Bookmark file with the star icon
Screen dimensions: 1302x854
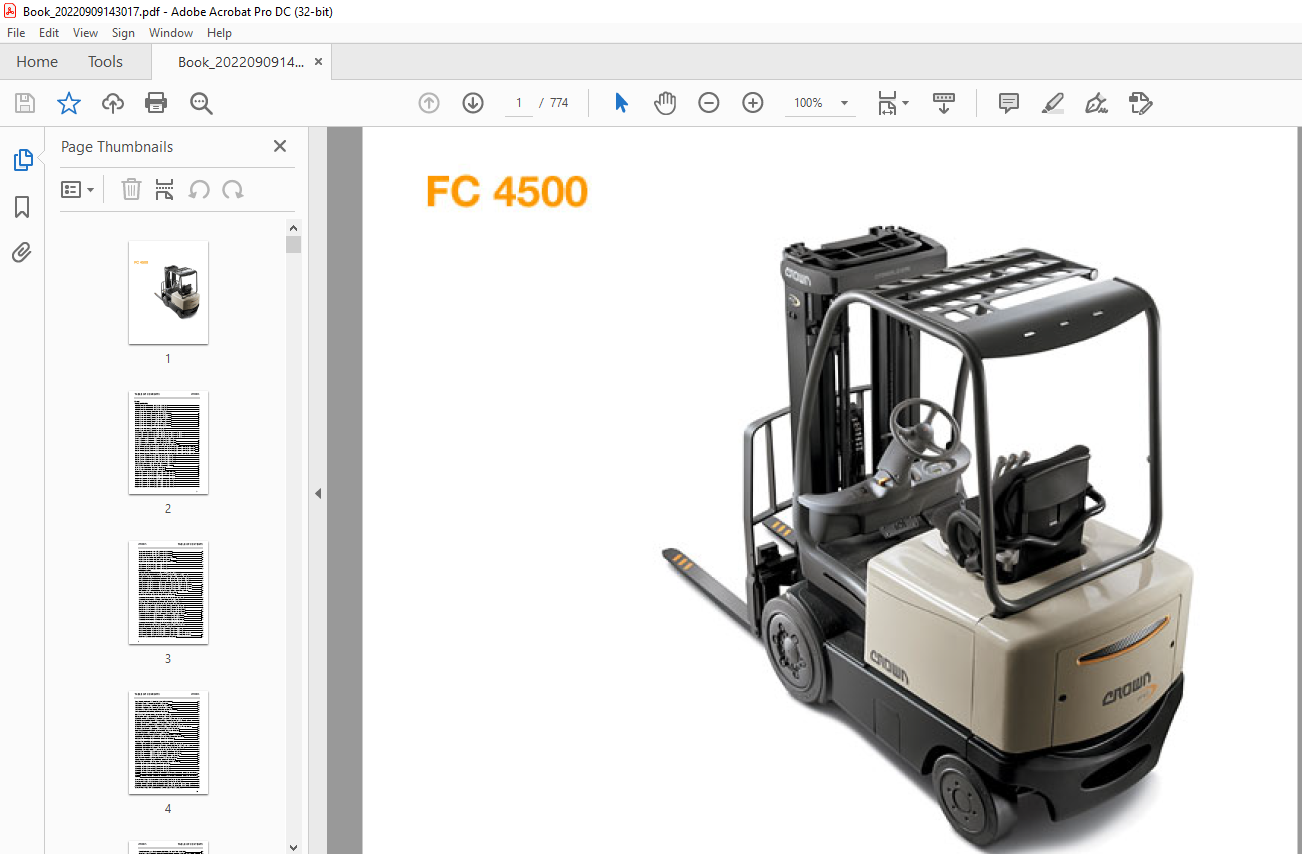68,103
